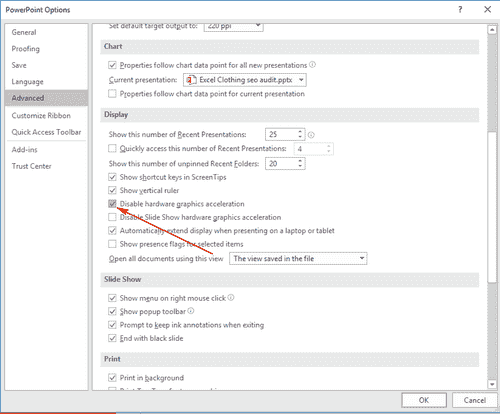500x414 pixels.
Task: Click the PowerPoint file icon in Current presentation box
Action: 191,80
